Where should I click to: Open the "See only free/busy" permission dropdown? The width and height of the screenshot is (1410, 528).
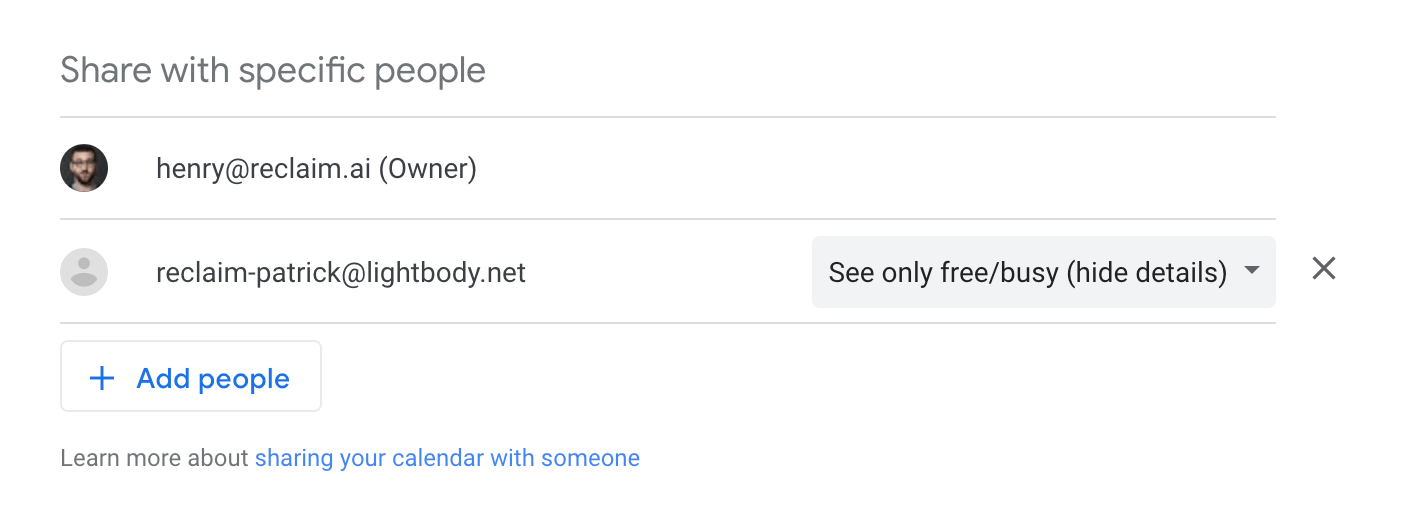point(1043,272)
